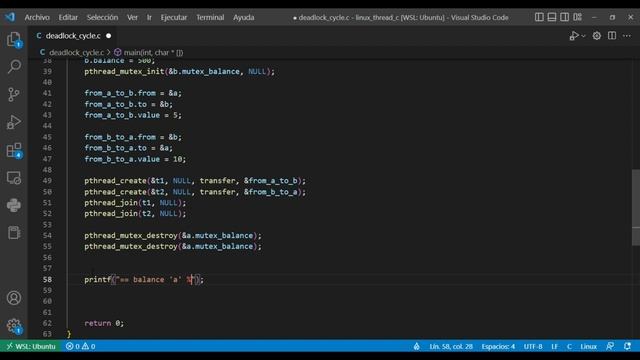The height and width of the screenshot is (360, 640).
Task: Click Lín. 58, col. 28 cursor position
Action: [451, 347]
